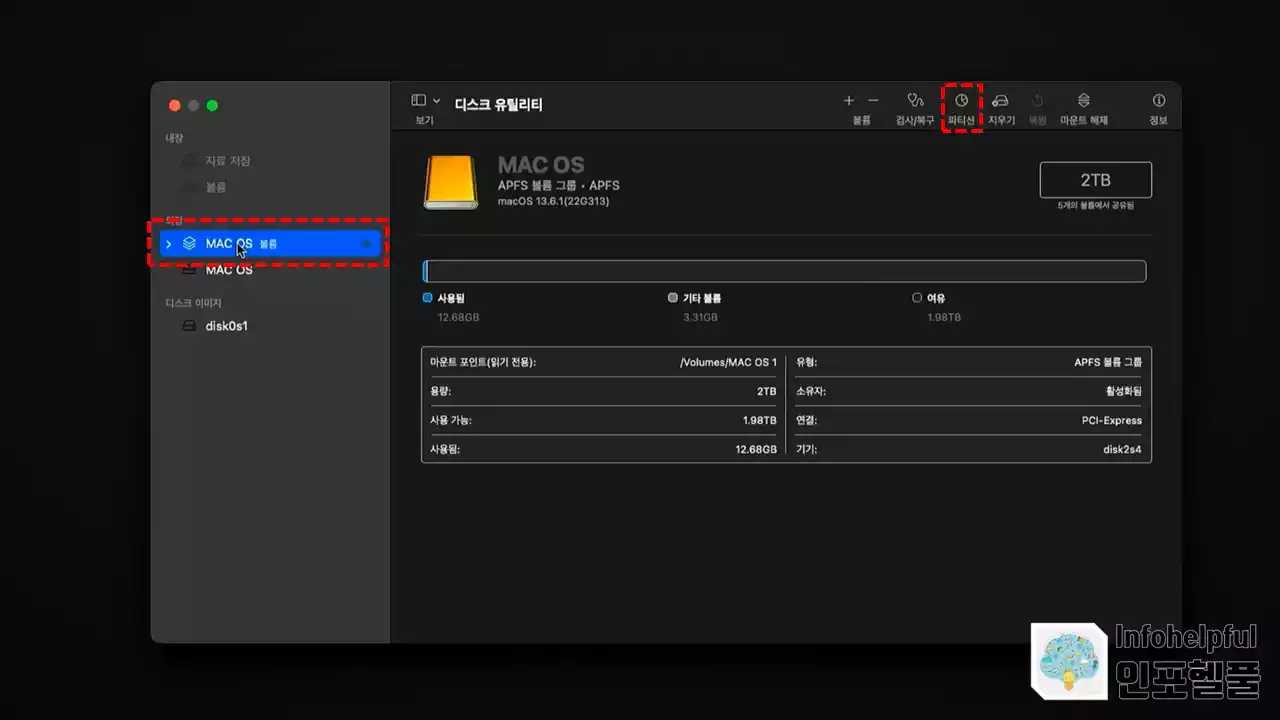Click the empty 여유 legend dot
The width and height of the screenshot is (1280, 720).
point(917,298)
